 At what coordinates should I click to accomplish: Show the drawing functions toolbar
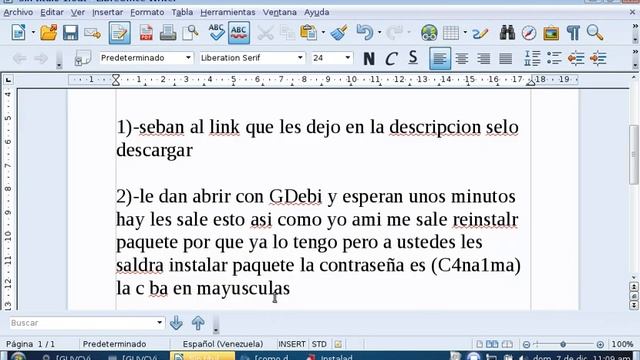480,33
